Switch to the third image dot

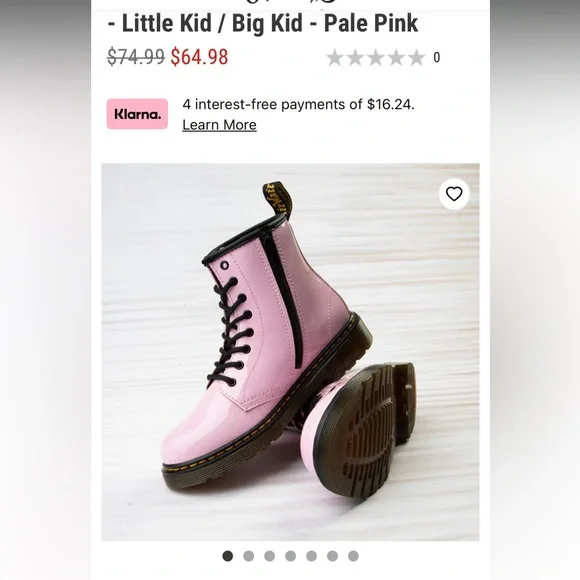[x=270, y=556]
